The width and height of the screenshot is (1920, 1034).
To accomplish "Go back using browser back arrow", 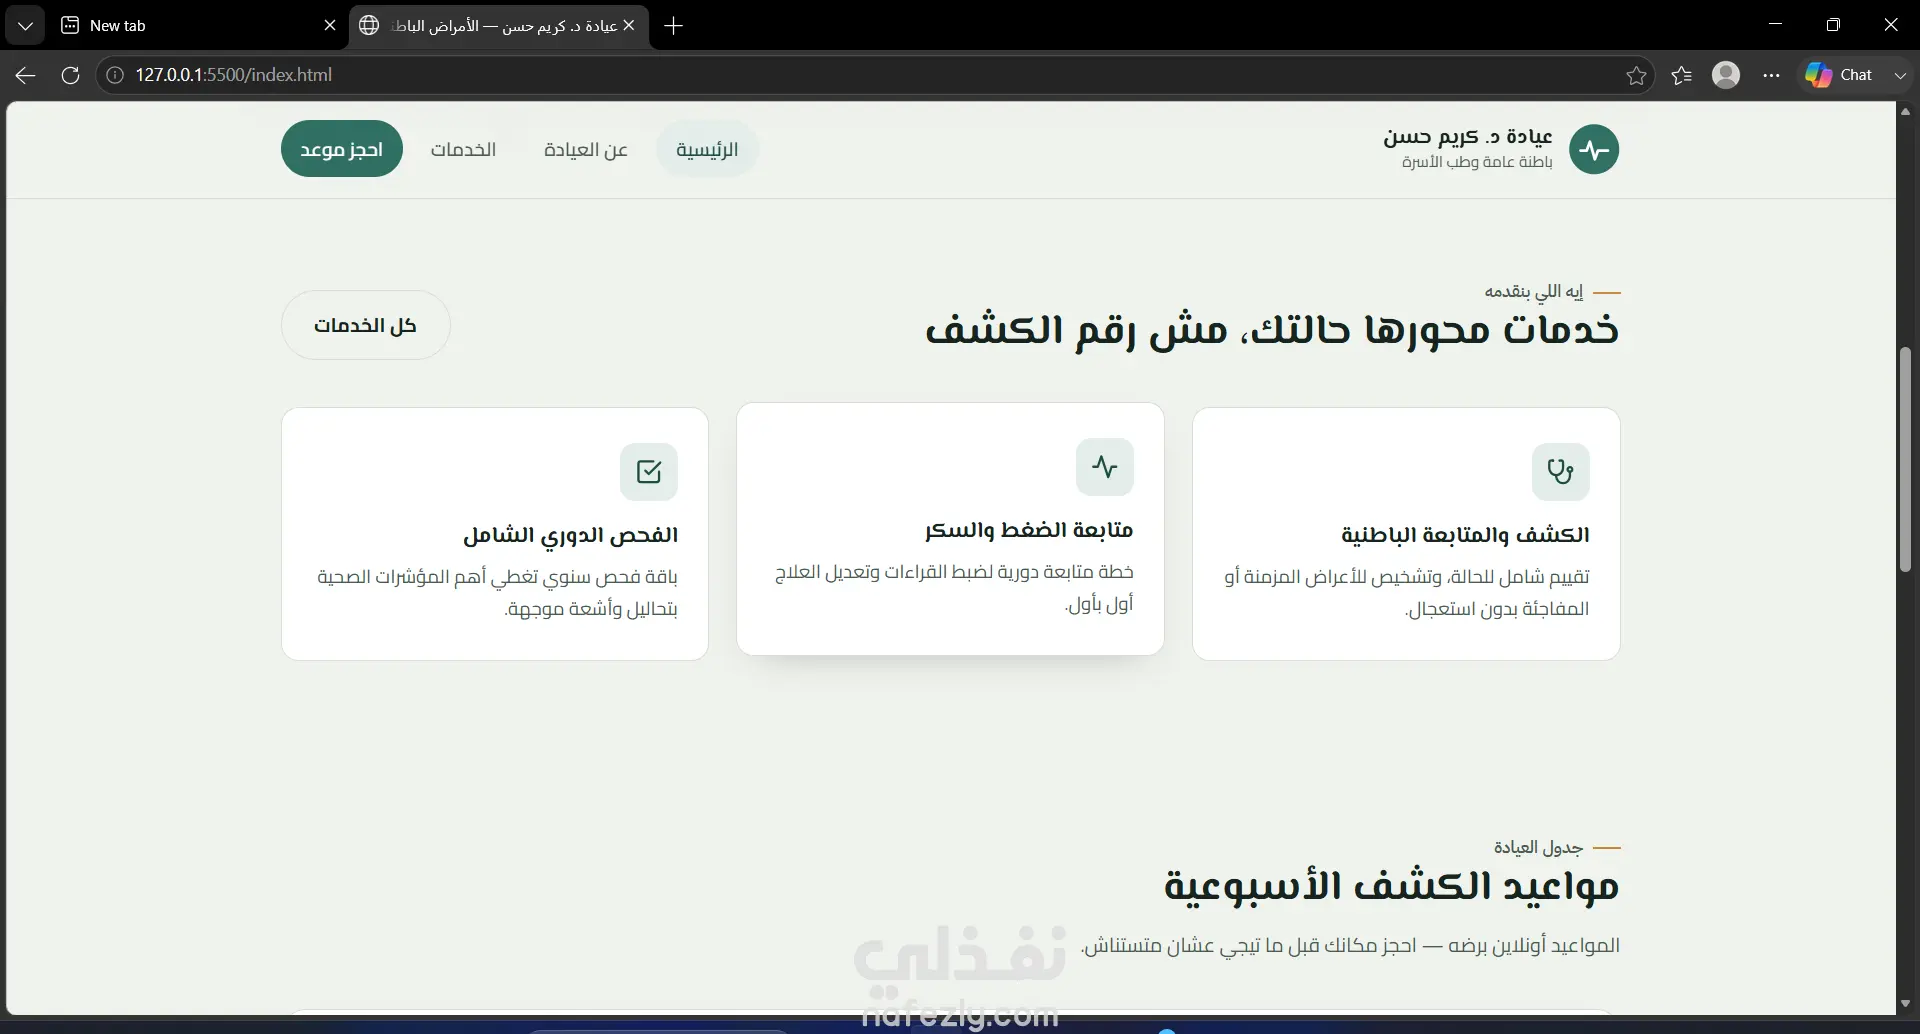I will coord(26,75).
